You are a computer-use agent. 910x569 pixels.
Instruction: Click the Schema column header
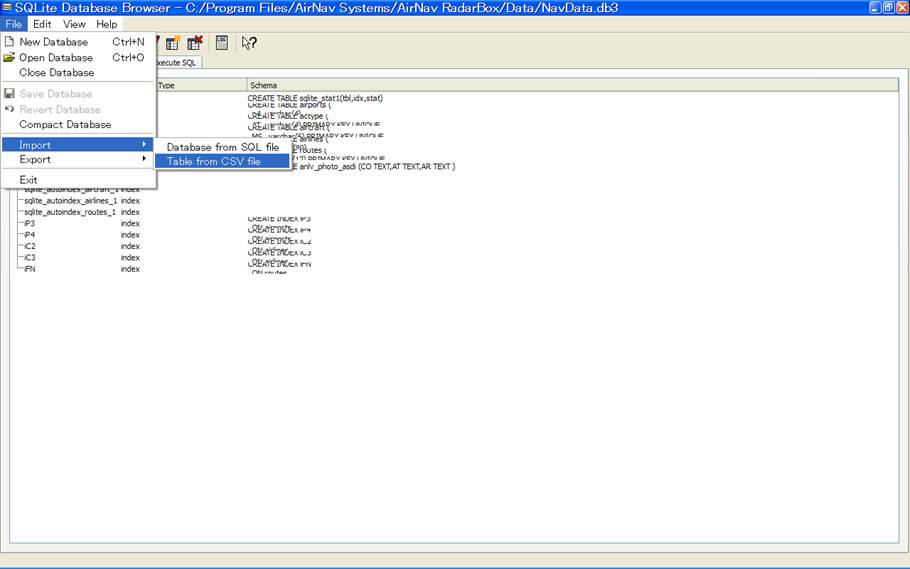click(x=573, y=85)
